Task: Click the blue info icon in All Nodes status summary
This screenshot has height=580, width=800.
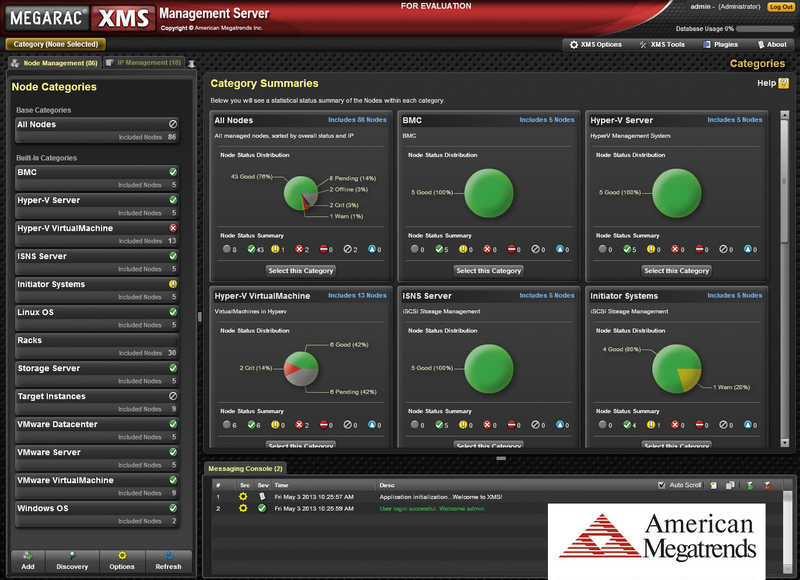Action: pos(372,249)
